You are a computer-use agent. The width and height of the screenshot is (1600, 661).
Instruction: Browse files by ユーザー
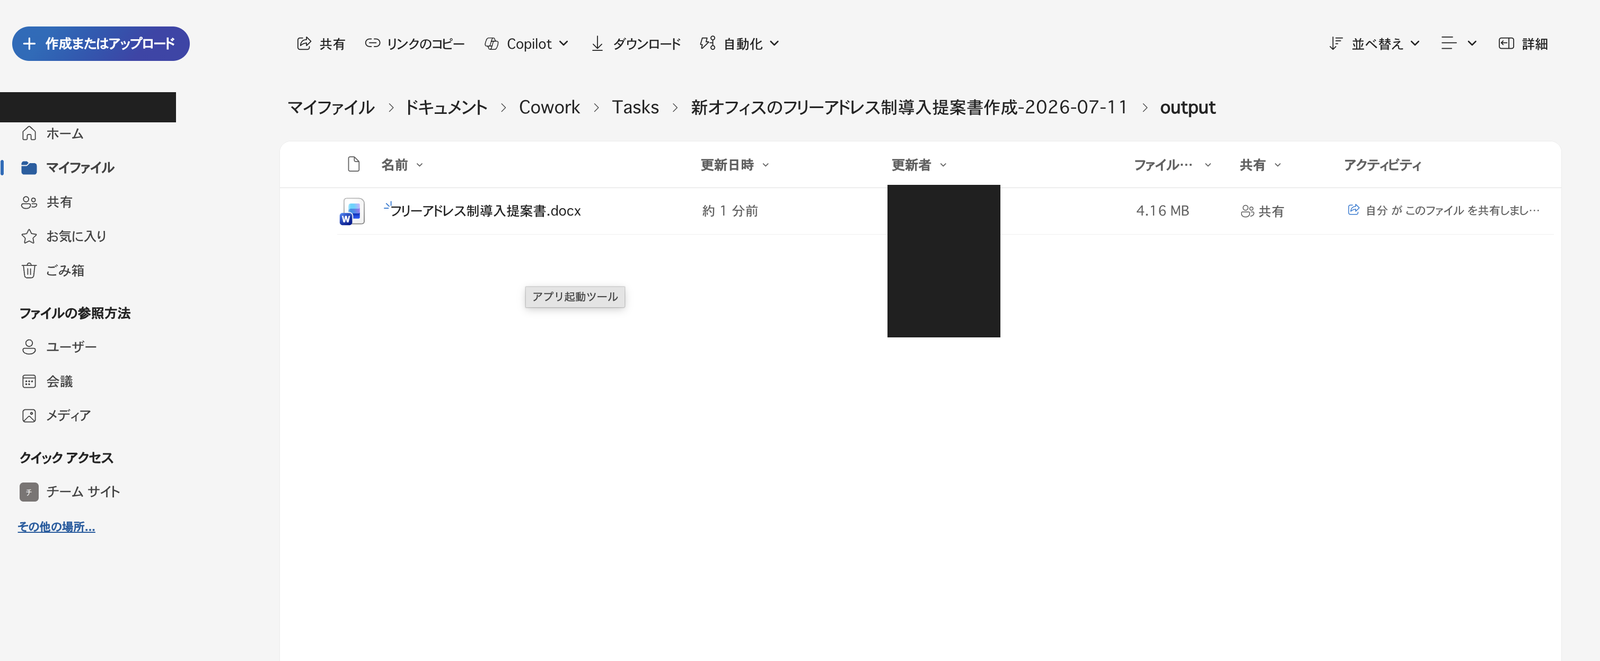(x=71, y=347)
